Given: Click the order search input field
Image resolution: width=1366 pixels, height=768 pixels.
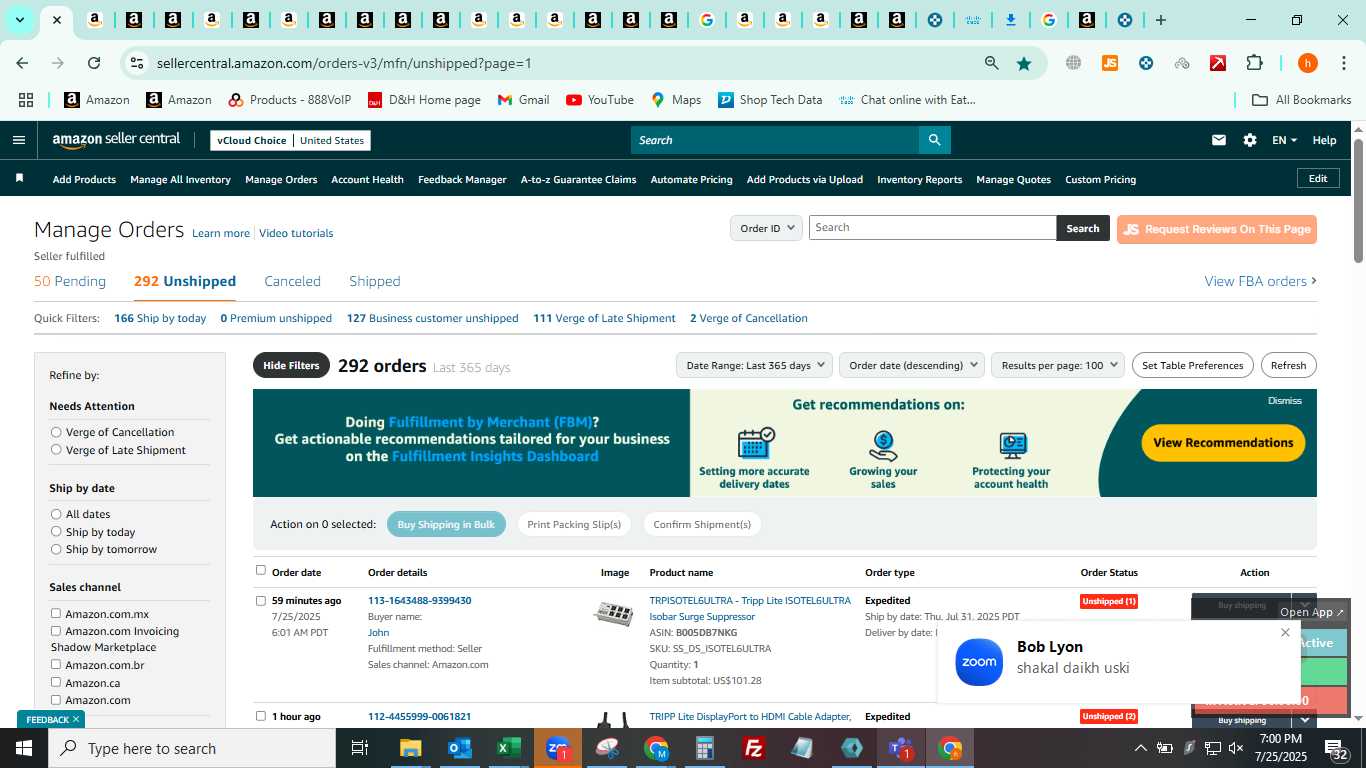Looking at the screenshot, I should tap(932, 227).
